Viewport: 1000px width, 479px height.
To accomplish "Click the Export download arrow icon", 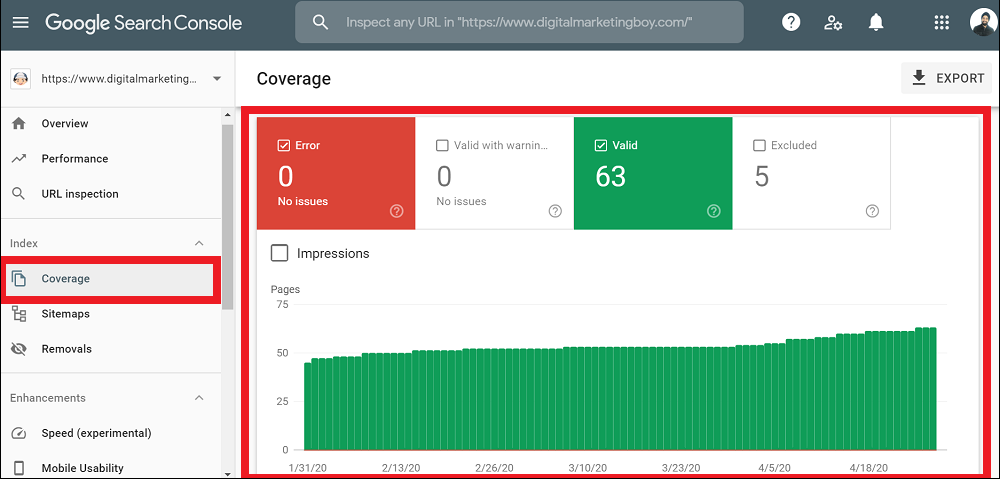I will point(918,78).
